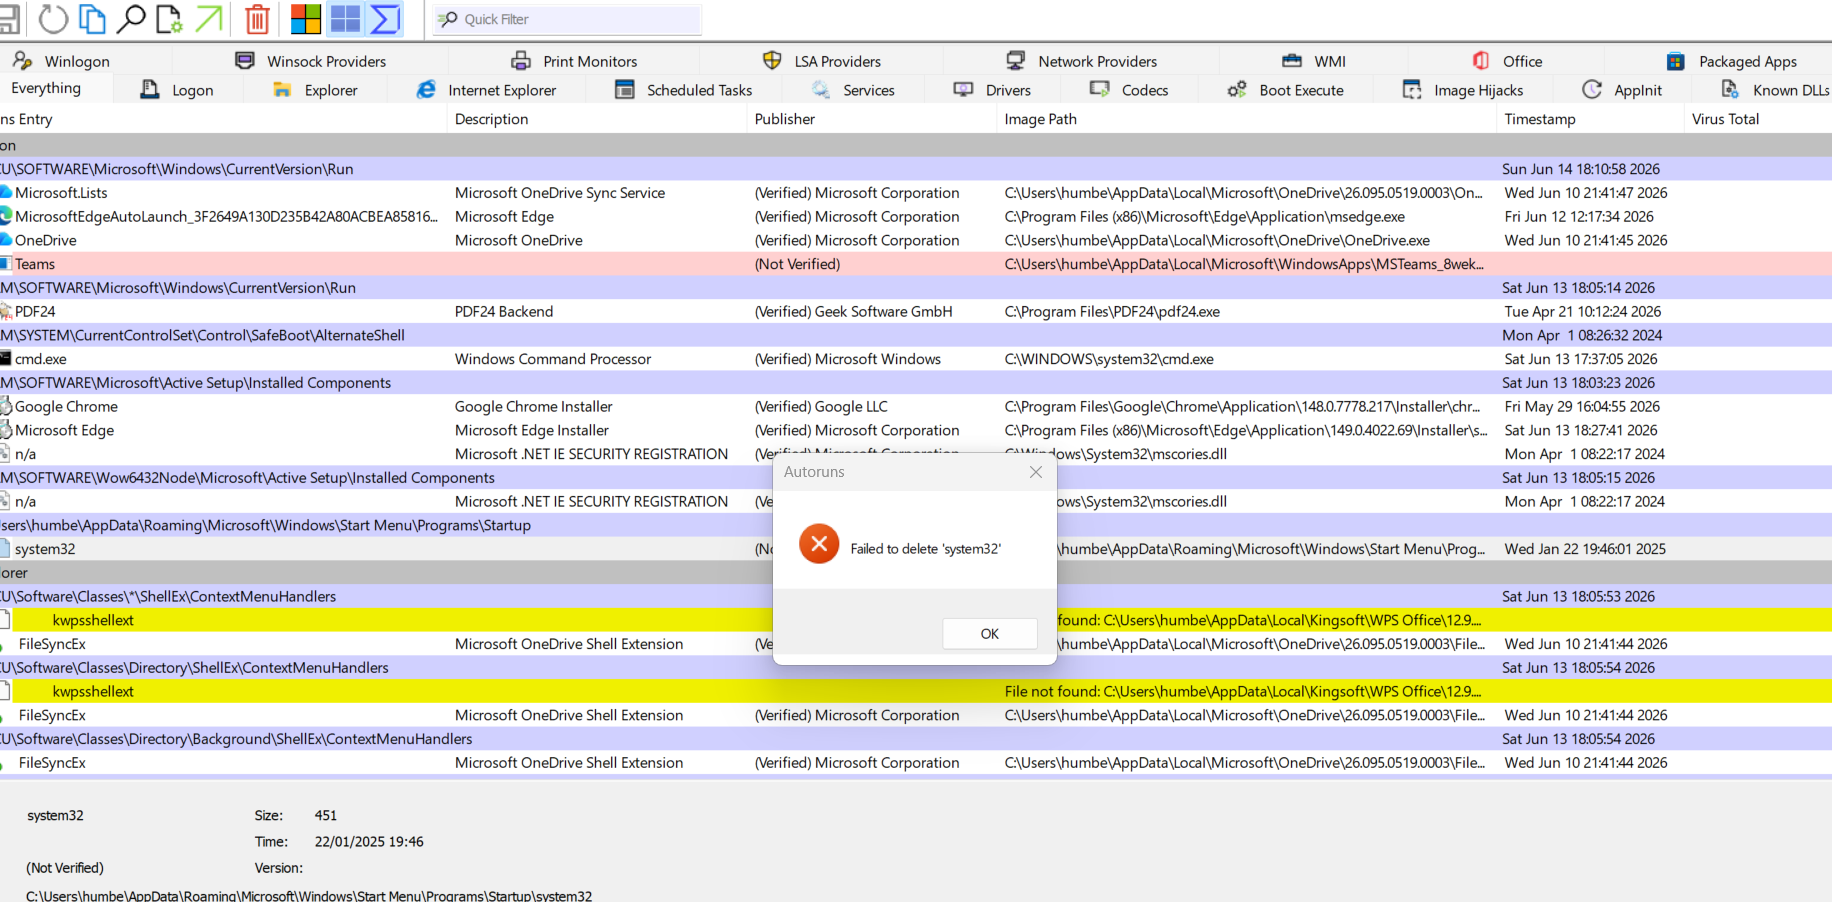Close the Autoruns error dialog with X
The height and width of the screenshot is (902, 1832).
coord(1036,472)
